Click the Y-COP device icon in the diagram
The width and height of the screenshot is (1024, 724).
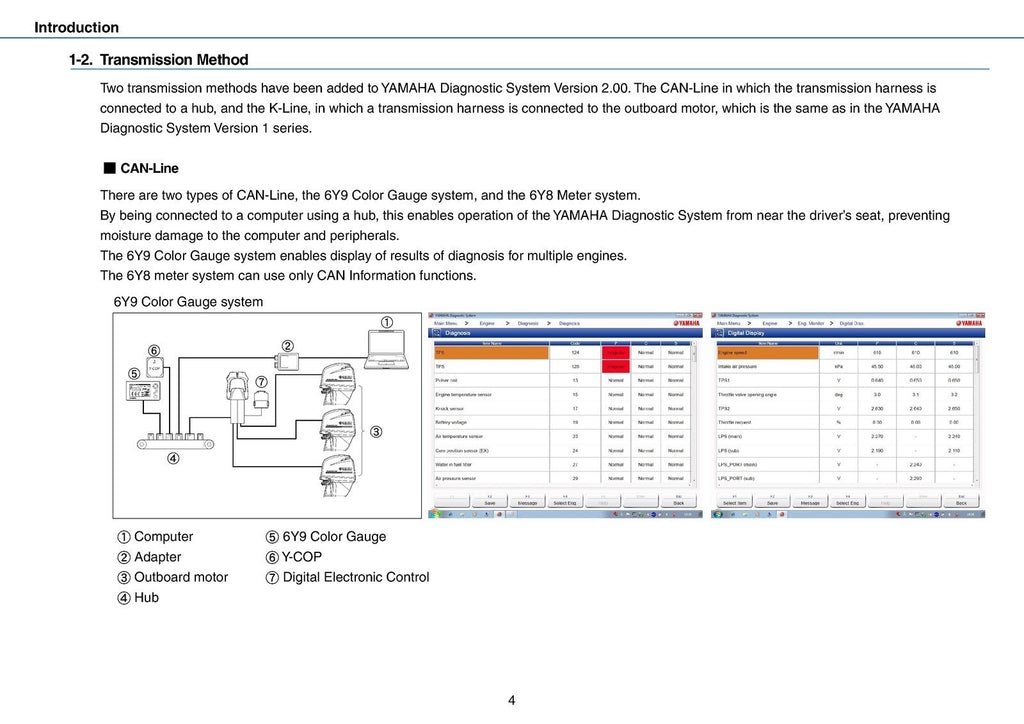(x=154, y=366)
